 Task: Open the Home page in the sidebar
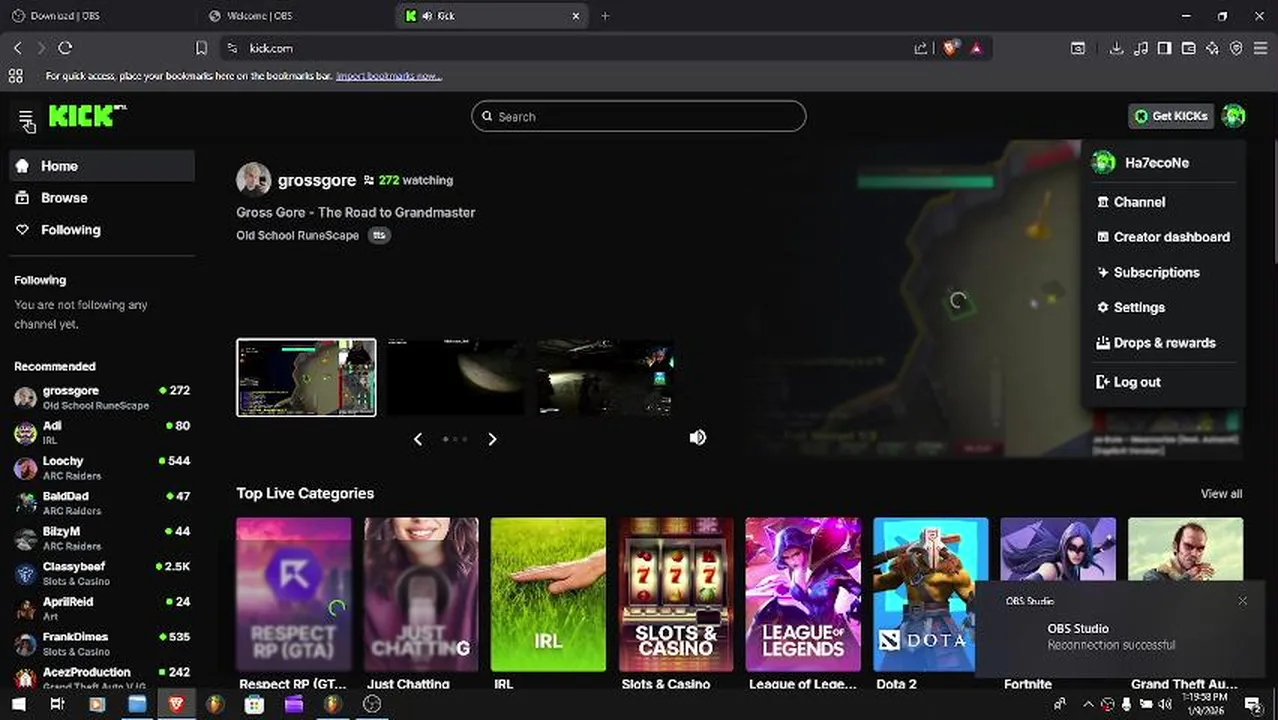(x=102, y=166)
